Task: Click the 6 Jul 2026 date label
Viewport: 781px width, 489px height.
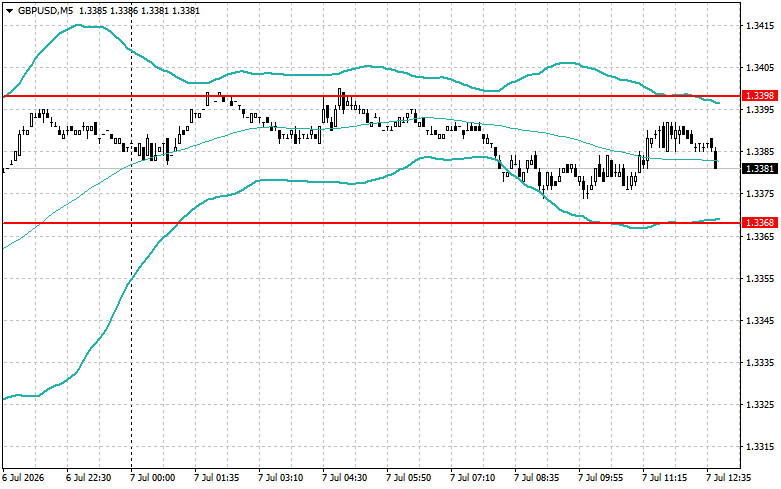Action: (x=23, y=478)
